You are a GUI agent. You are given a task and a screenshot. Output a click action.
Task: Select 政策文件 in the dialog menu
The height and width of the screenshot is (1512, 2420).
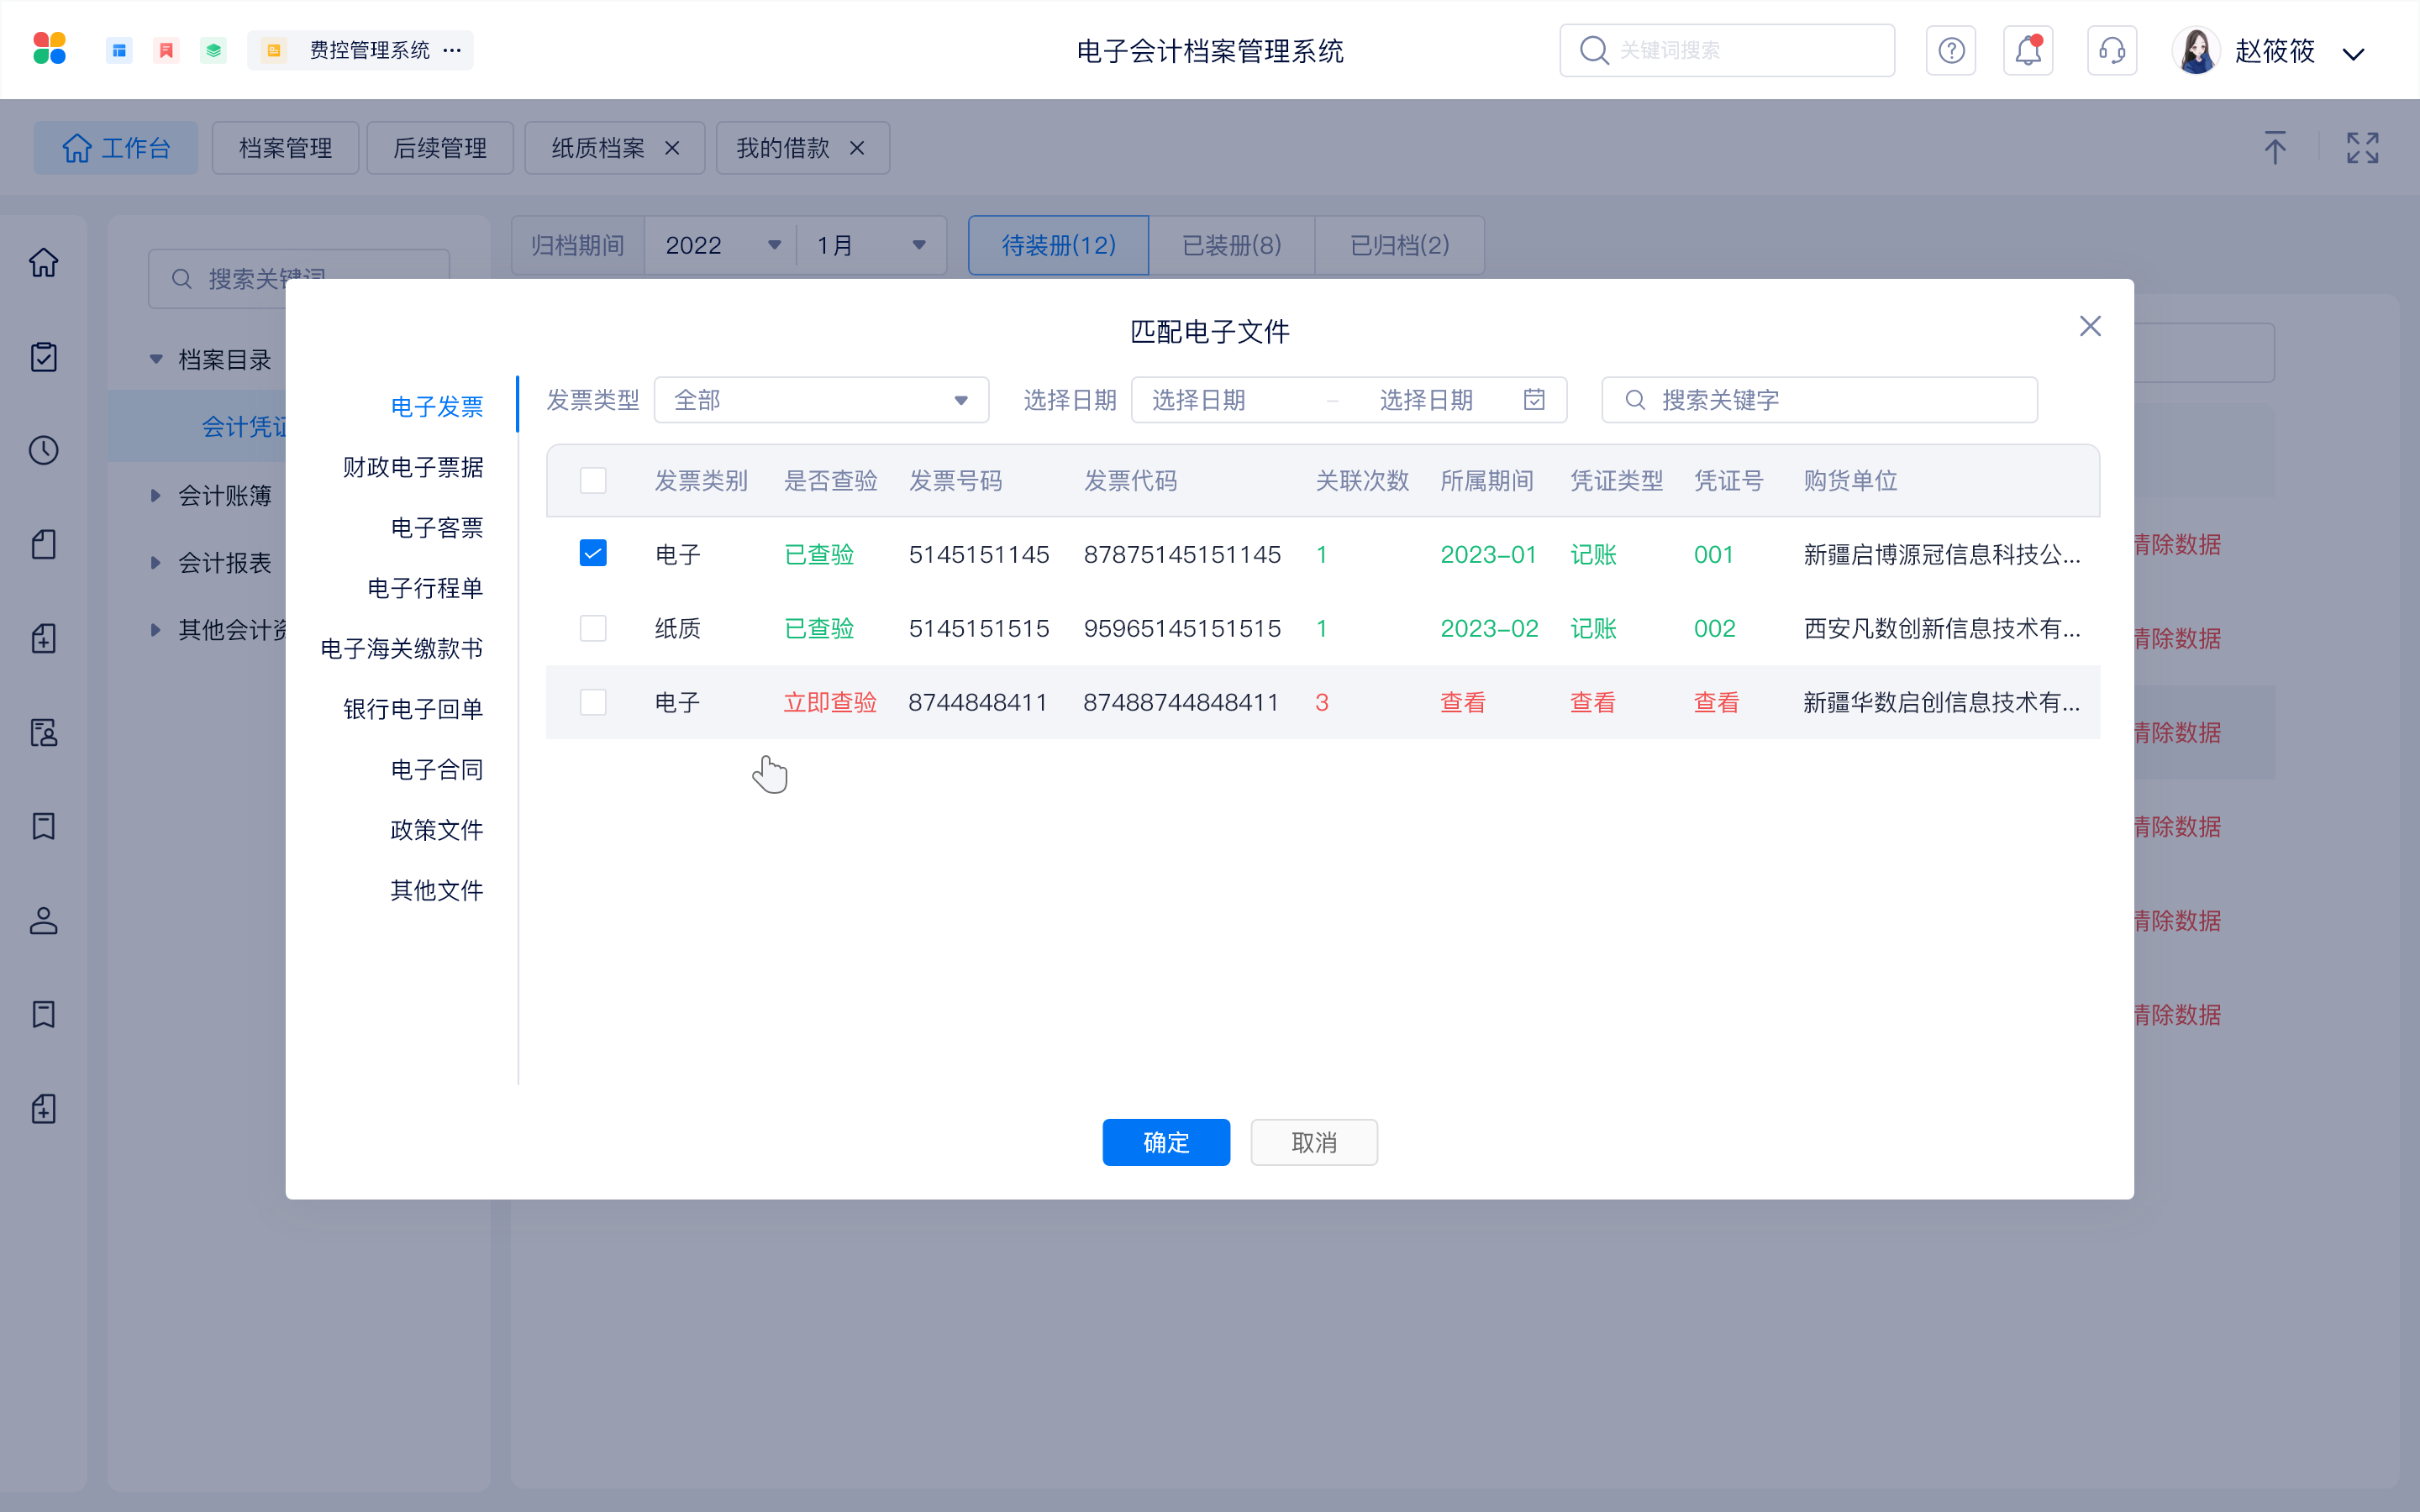coord(437,830)
